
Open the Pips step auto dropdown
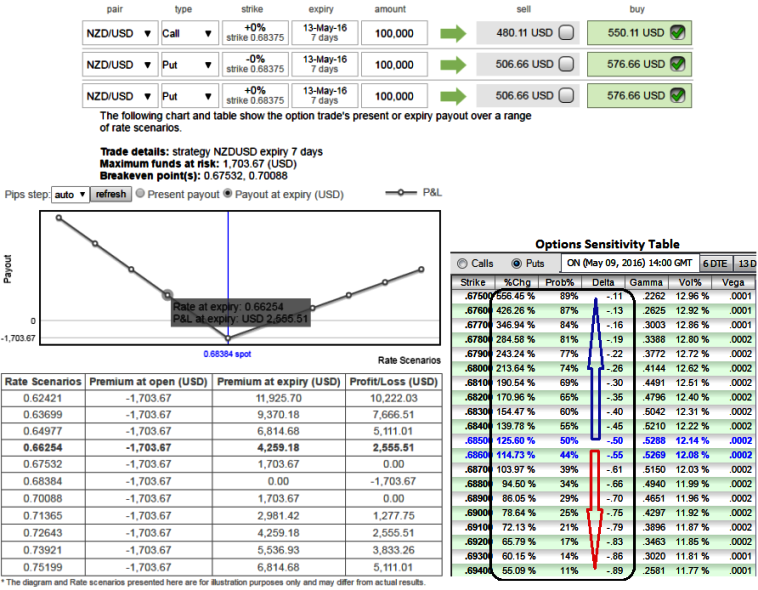pos(70,194)
